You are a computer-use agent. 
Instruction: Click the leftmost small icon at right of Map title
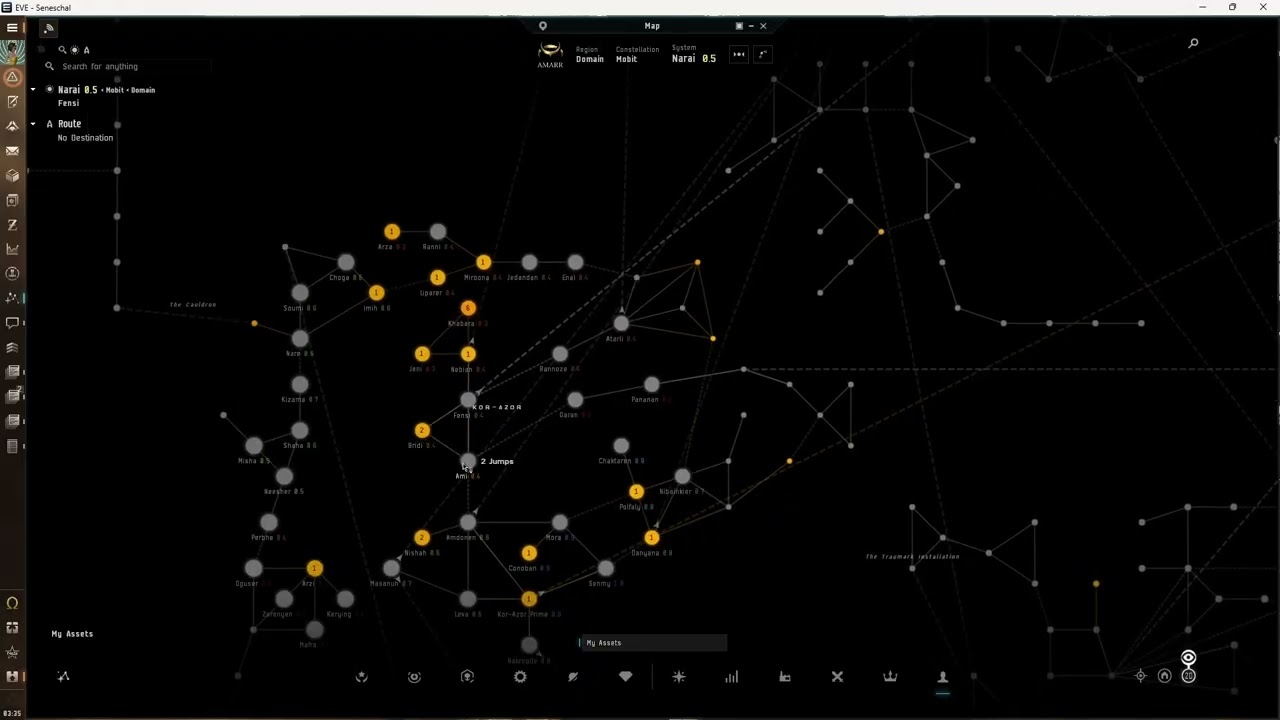click(x=739, y=26)
